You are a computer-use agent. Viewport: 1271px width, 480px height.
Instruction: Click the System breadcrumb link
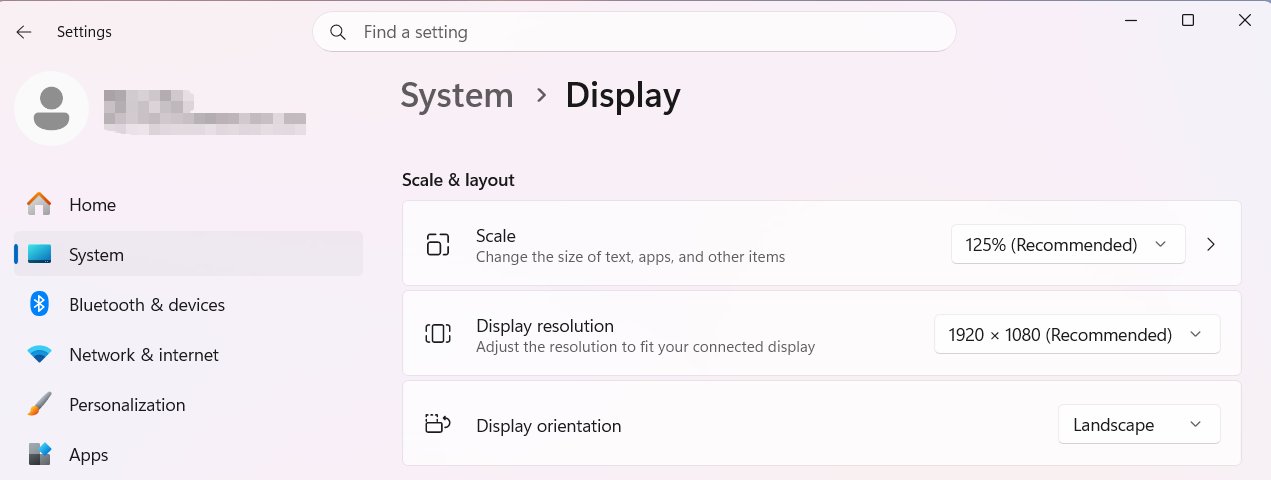(x=457, y=95)
